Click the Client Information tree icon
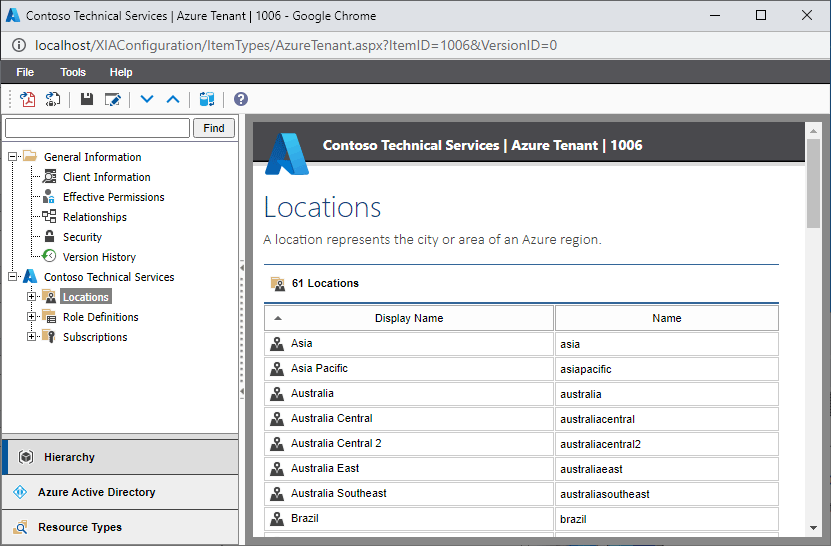Viewport: 831px width, 546px height. click(x=49, y=177)
